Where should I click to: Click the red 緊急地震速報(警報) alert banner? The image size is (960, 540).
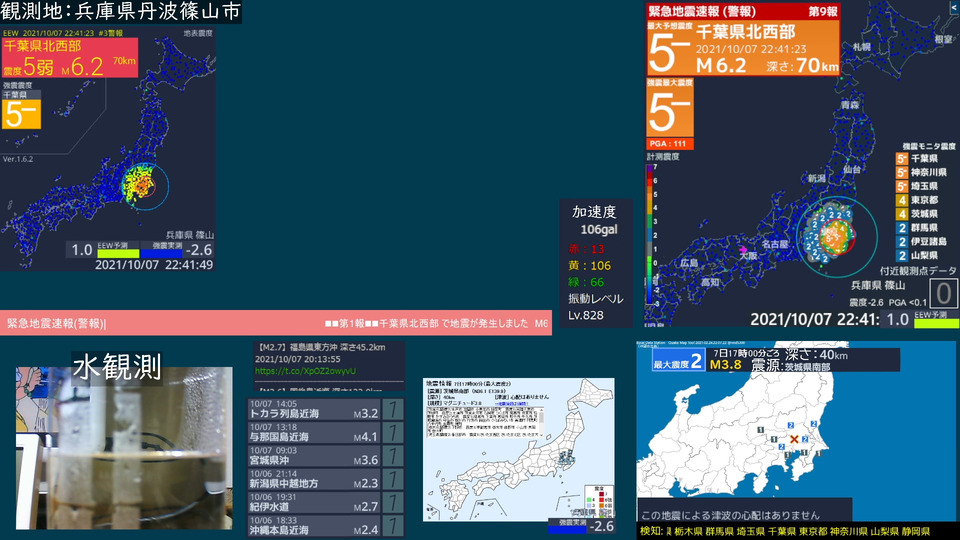(276, 323)
